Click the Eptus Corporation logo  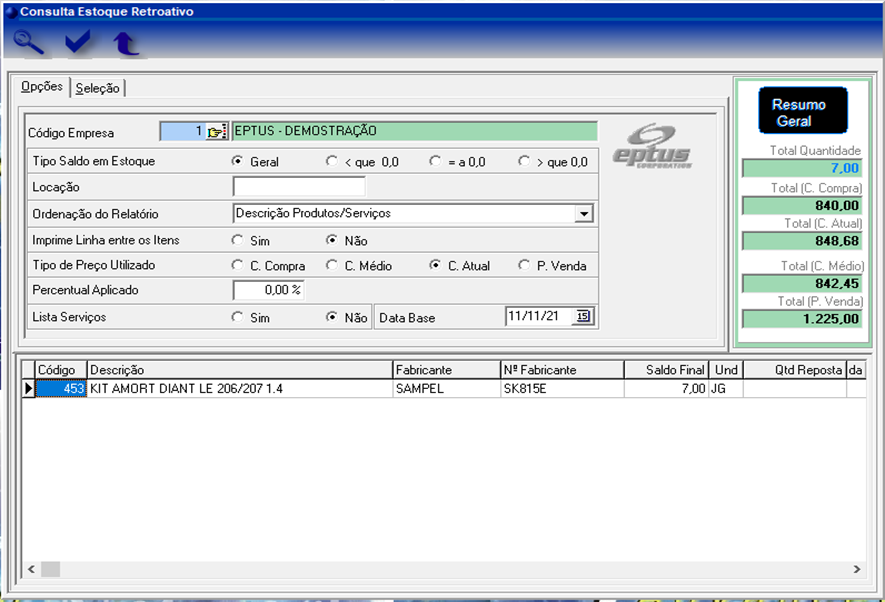(x=652, y=147)
